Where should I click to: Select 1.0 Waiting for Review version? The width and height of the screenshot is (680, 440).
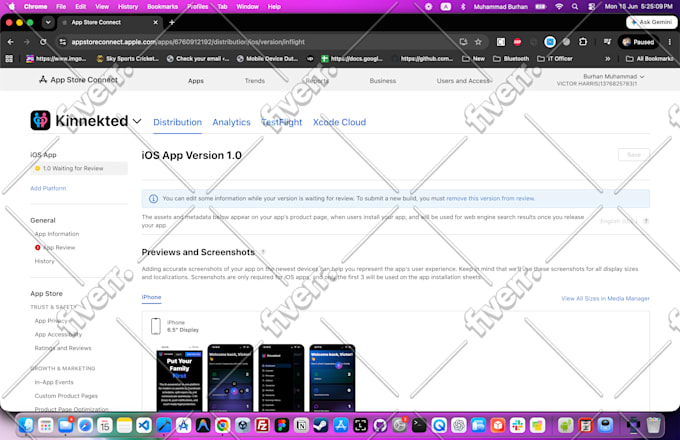(x=79, y=168)
